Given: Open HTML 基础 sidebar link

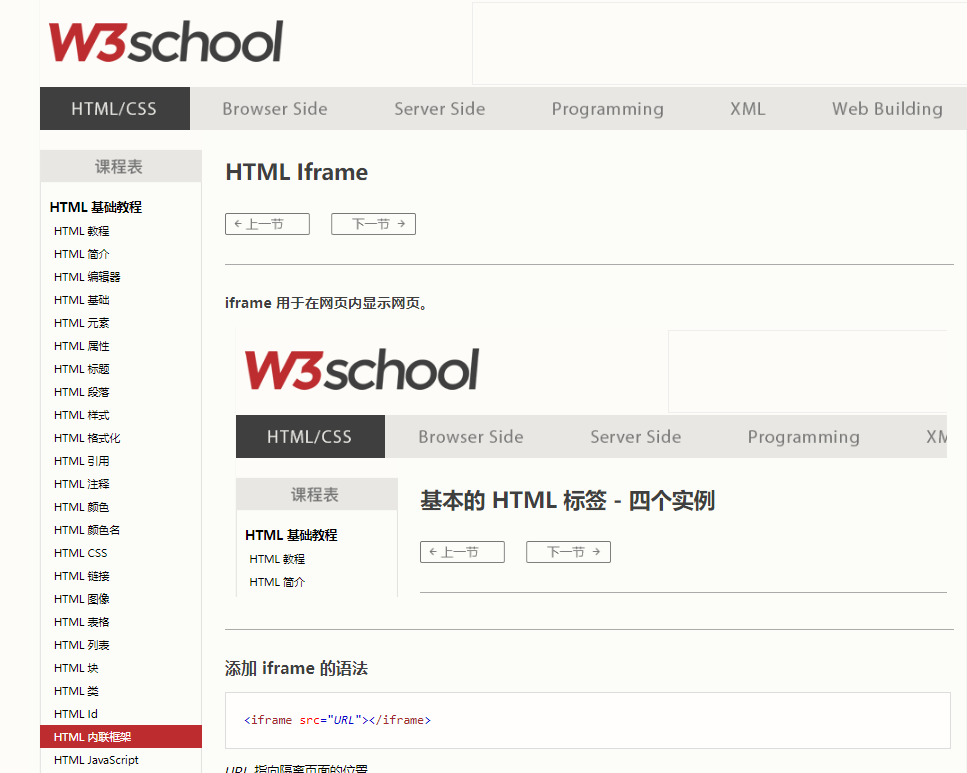Looking at the screenshot, I should (x=81, y=300).
